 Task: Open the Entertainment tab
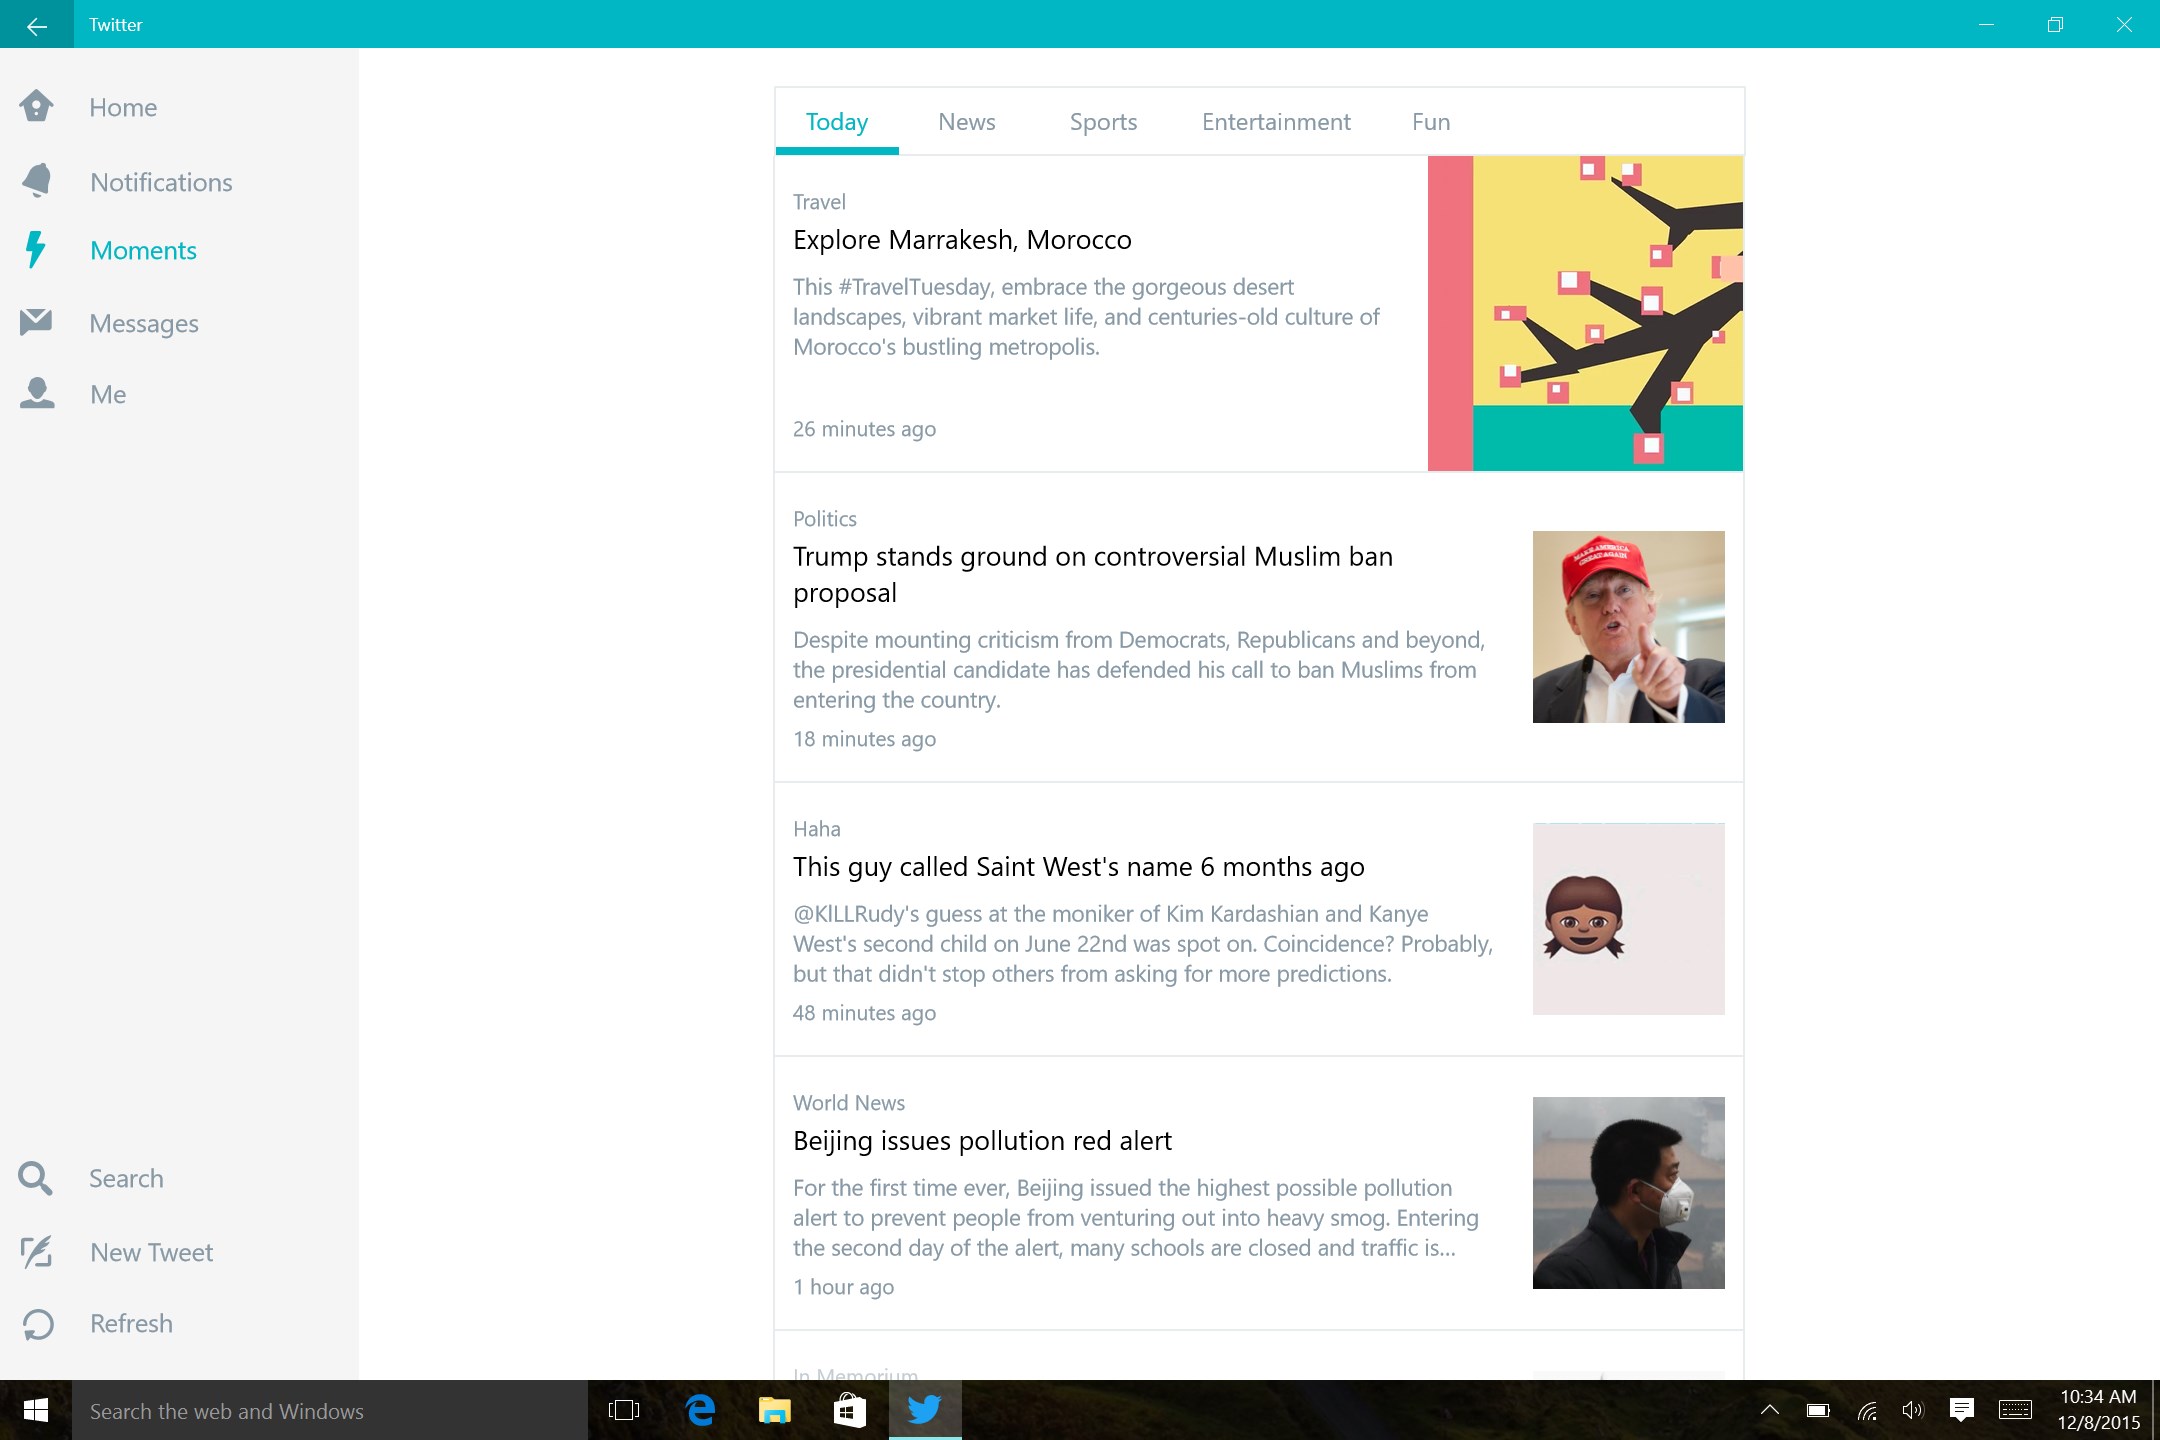pos(1276,122)
